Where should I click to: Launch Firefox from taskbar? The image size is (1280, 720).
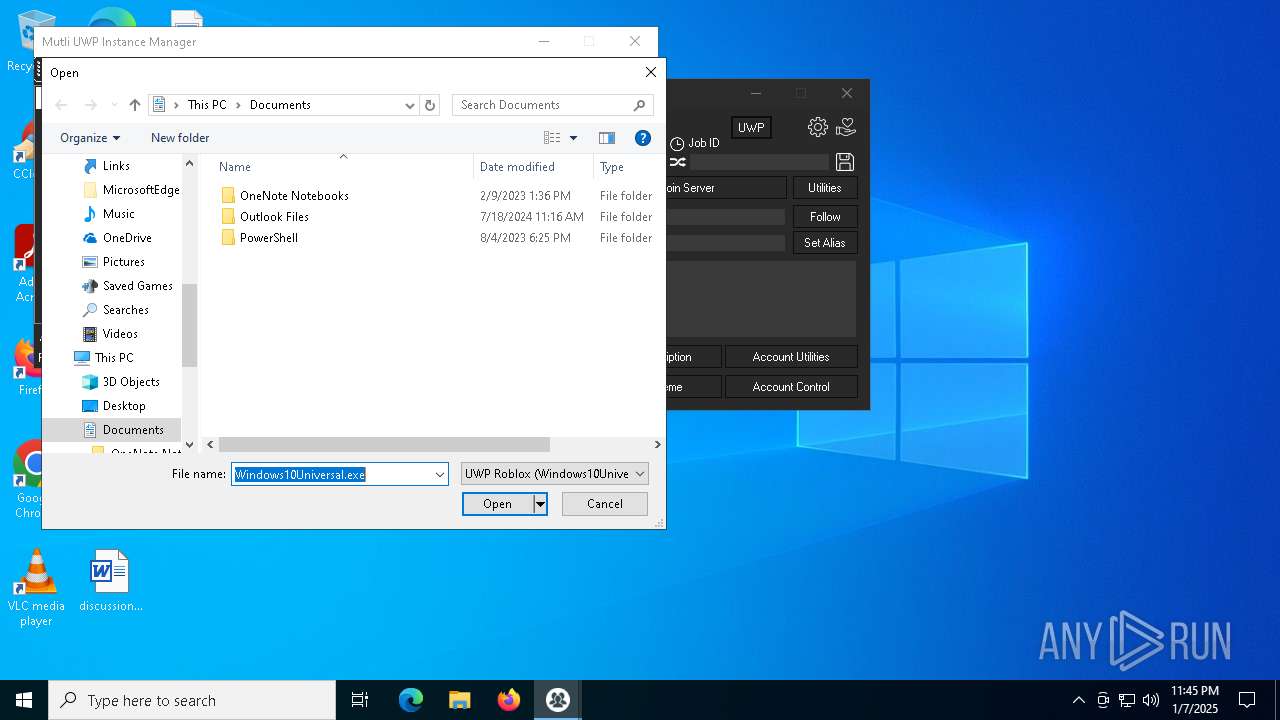coord(509,700)
